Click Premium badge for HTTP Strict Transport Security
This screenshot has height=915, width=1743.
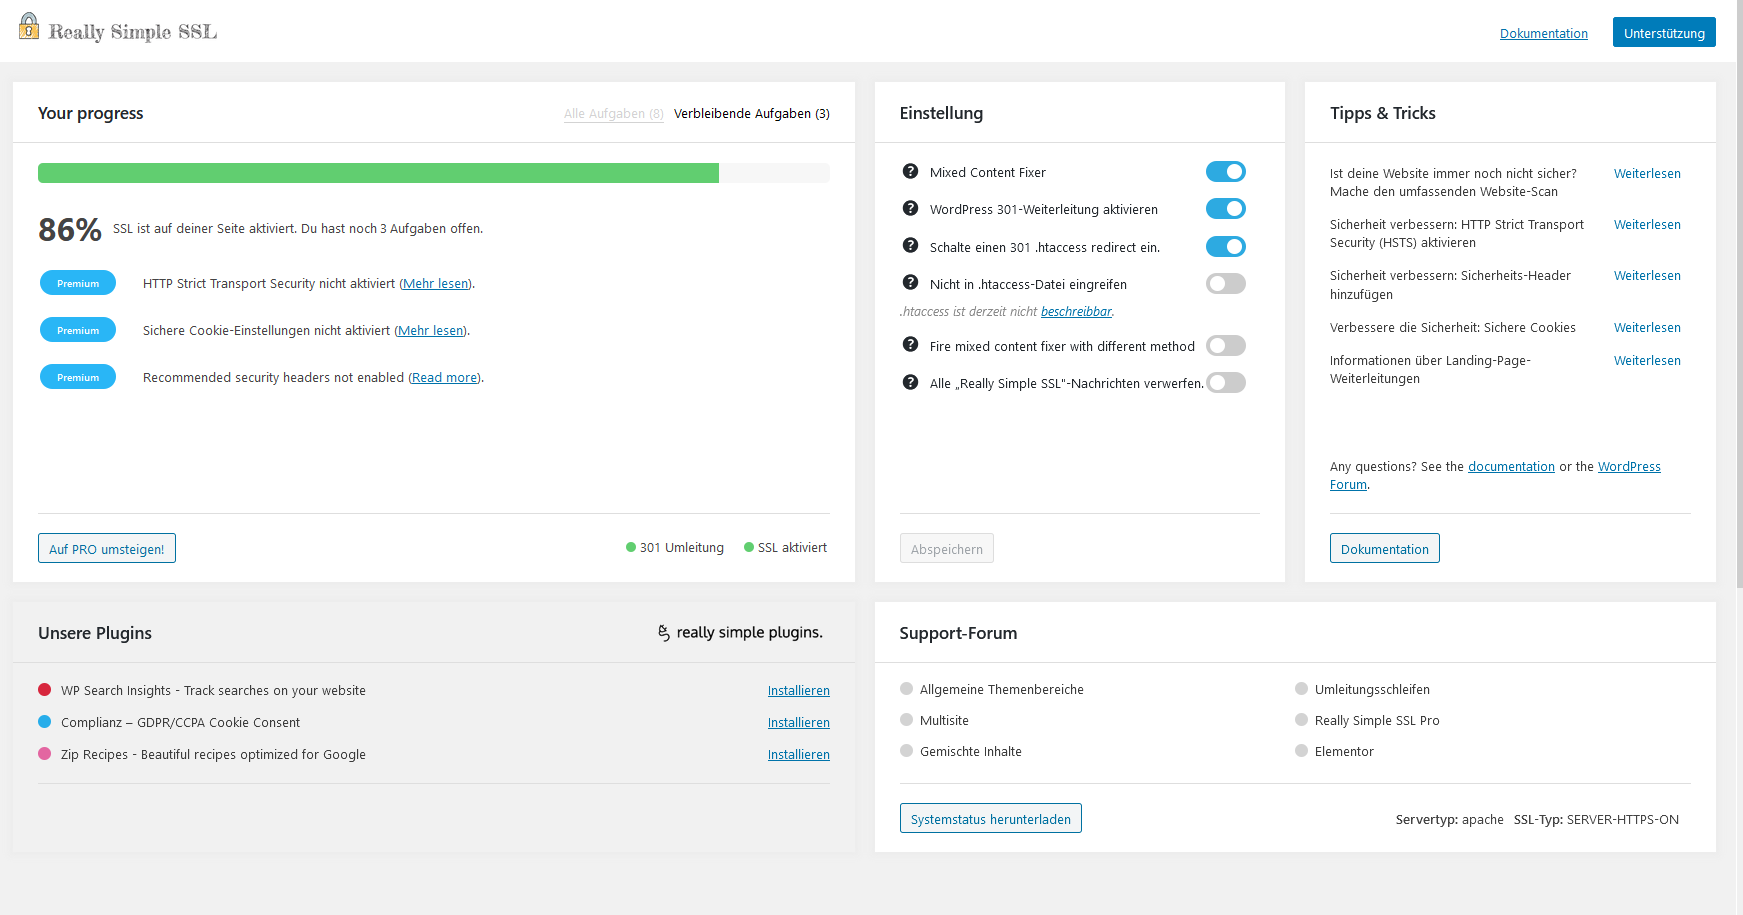pos(78,283)
